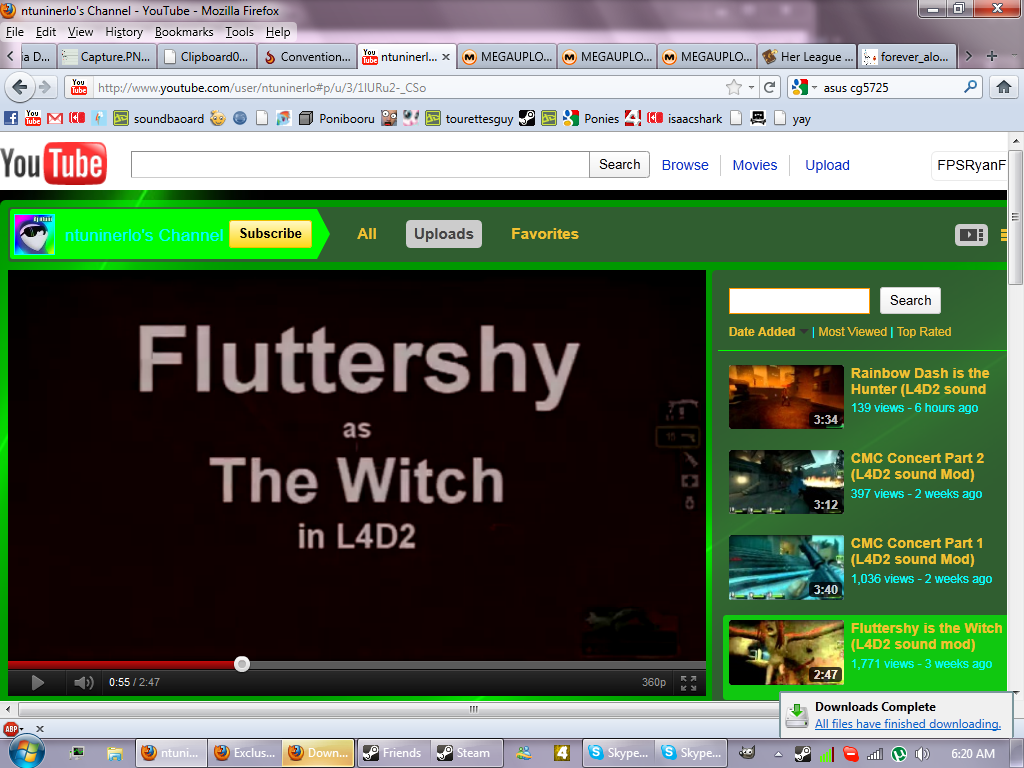The height and width of the screenshot is (768, 1024).
Task: Open the Date Added sort dropdown
Action: tap(769, 332)
